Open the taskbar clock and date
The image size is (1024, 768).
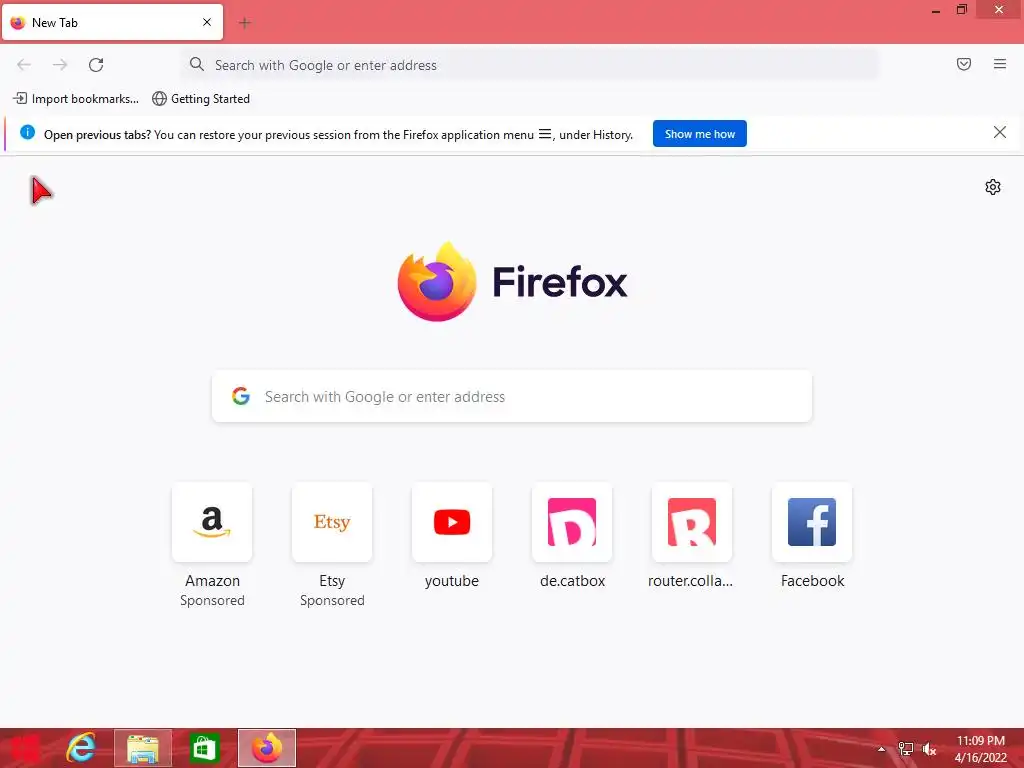coord(980,749)
